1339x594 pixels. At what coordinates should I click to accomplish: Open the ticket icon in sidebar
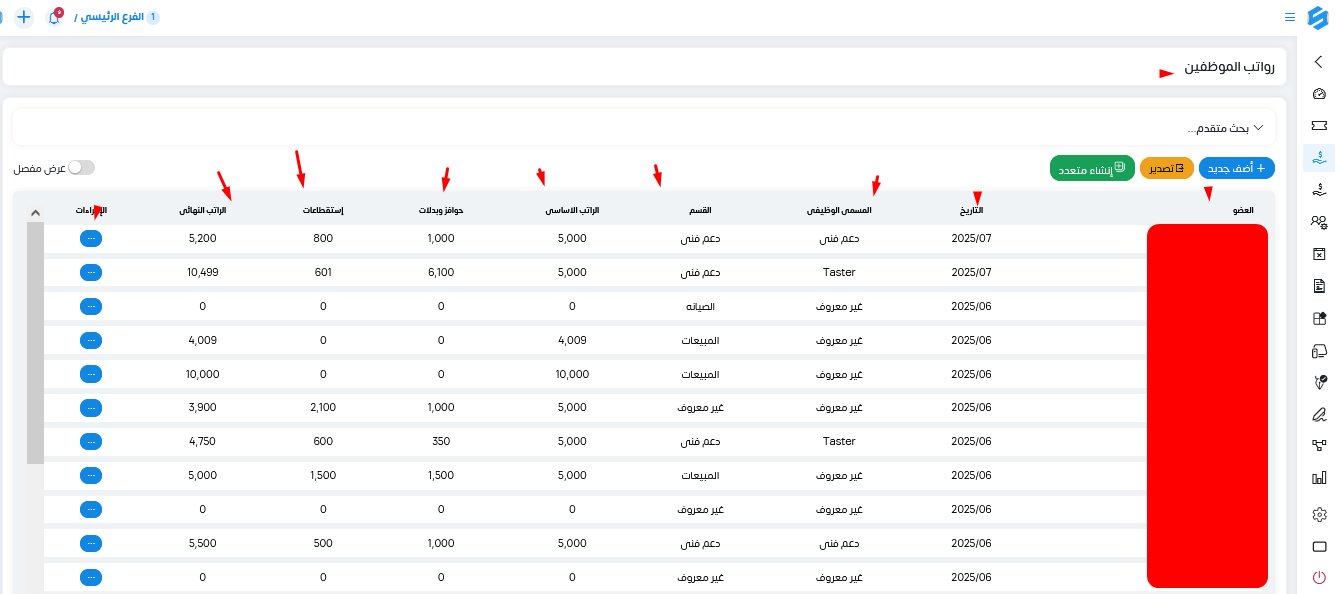1318,126
